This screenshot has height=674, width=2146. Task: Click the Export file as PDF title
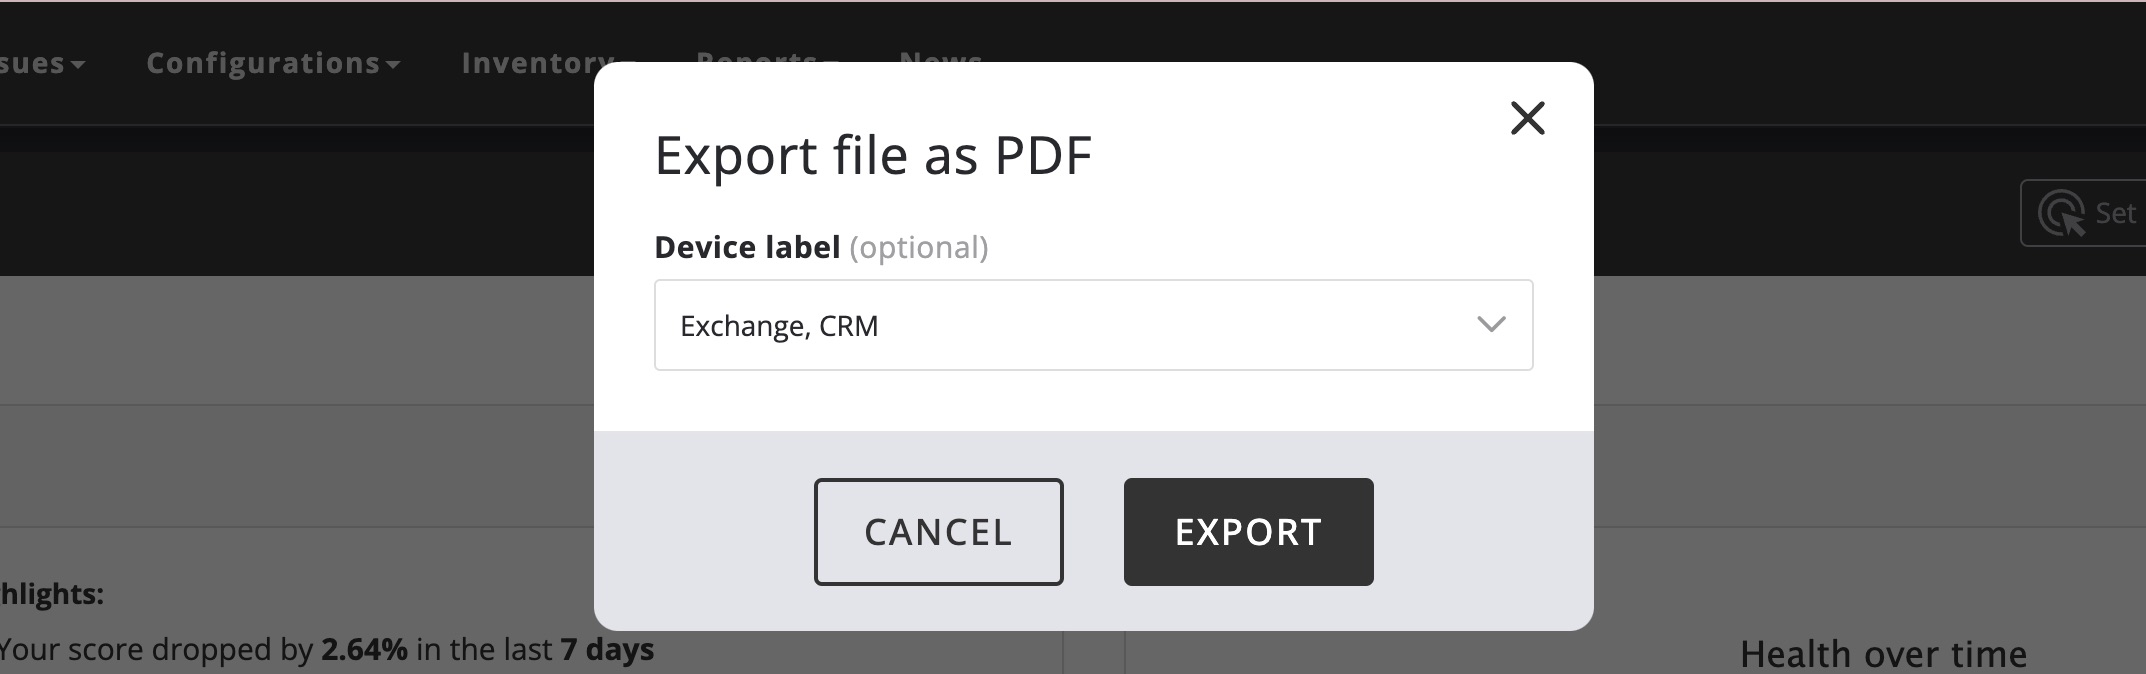point(872,156)
